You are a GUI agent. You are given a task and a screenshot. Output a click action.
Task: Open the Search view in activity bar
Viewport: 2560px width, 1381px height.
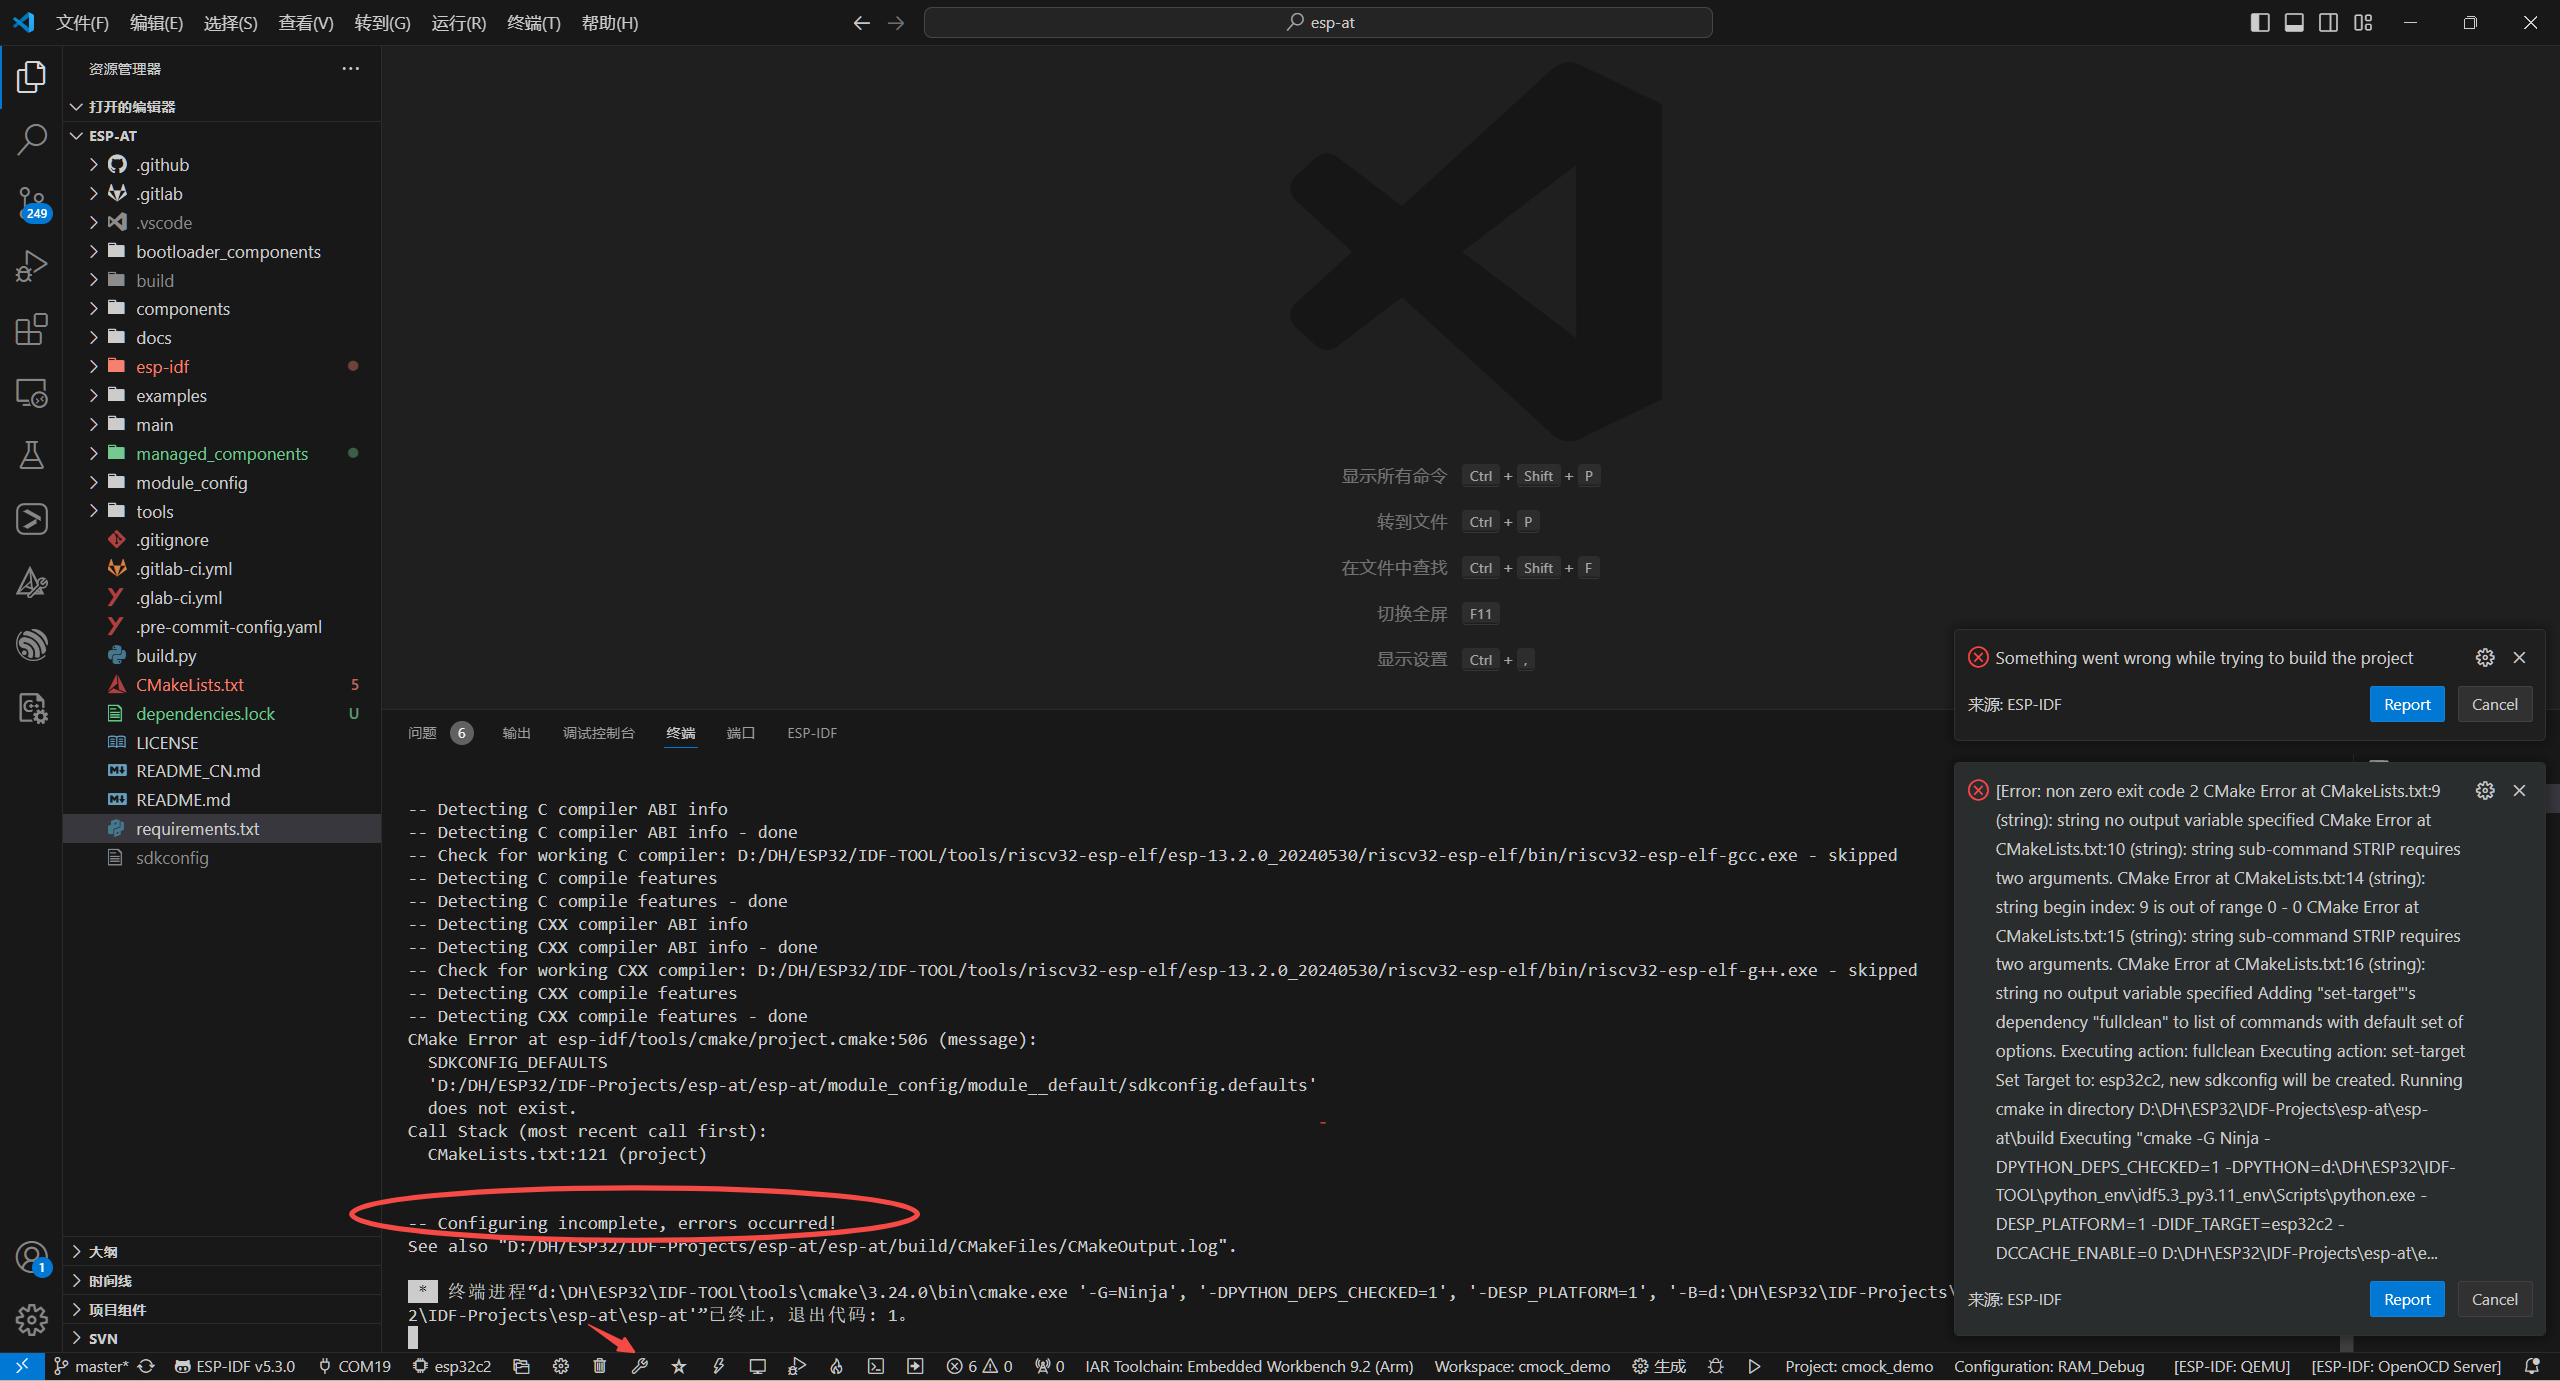[x=31, y=139]
